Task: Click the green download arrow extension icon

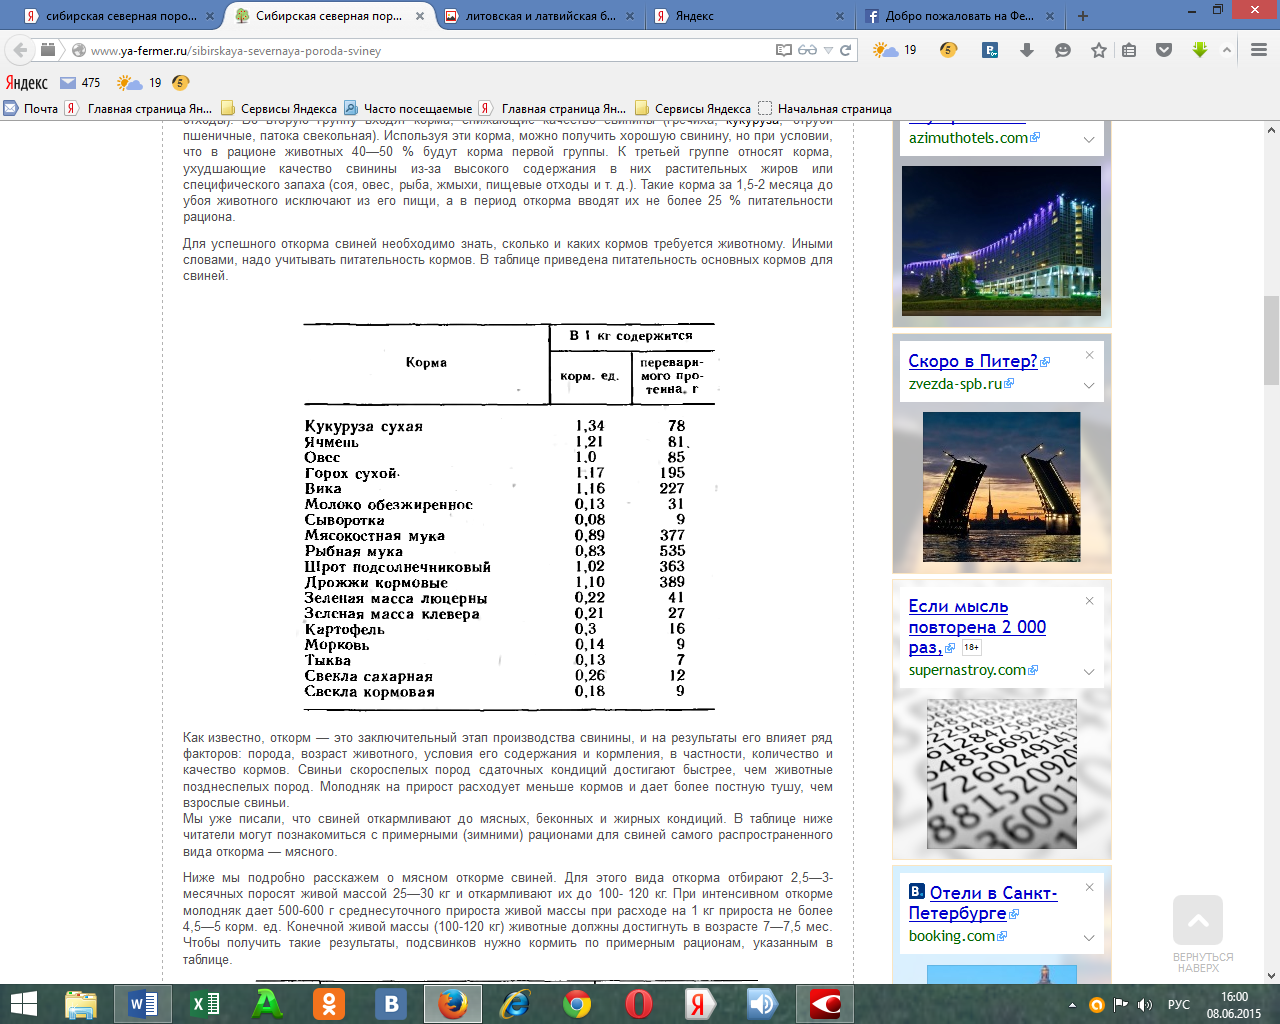Action: point(1200,50)
